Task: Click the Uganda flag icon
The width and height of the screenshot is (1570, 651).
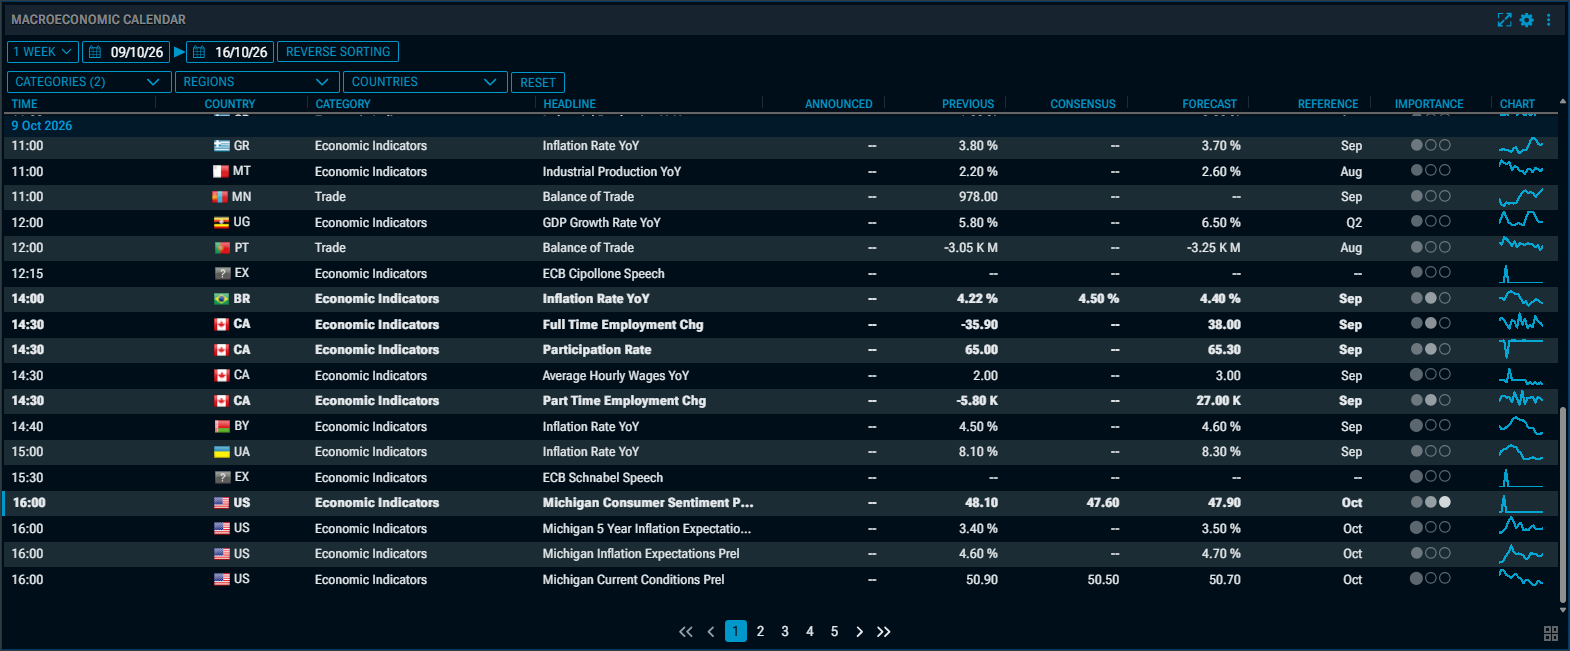Action: tap(222, 223)
